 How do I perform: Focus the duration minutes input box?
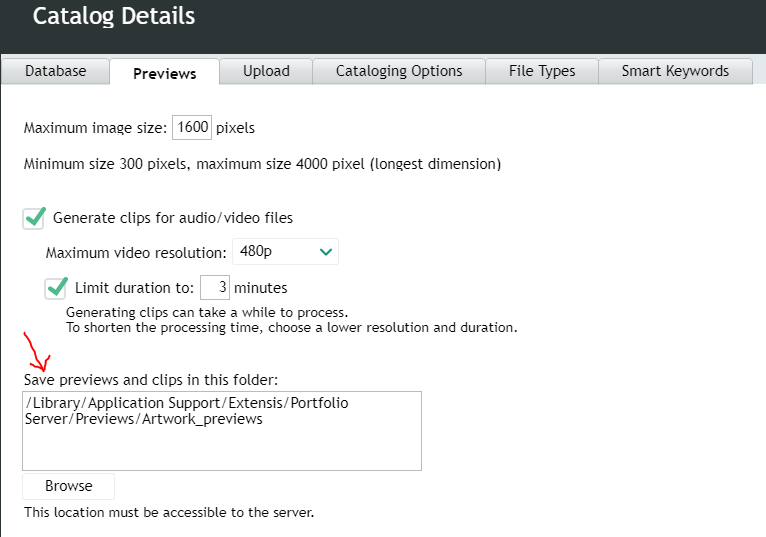(x=215, y=288)
